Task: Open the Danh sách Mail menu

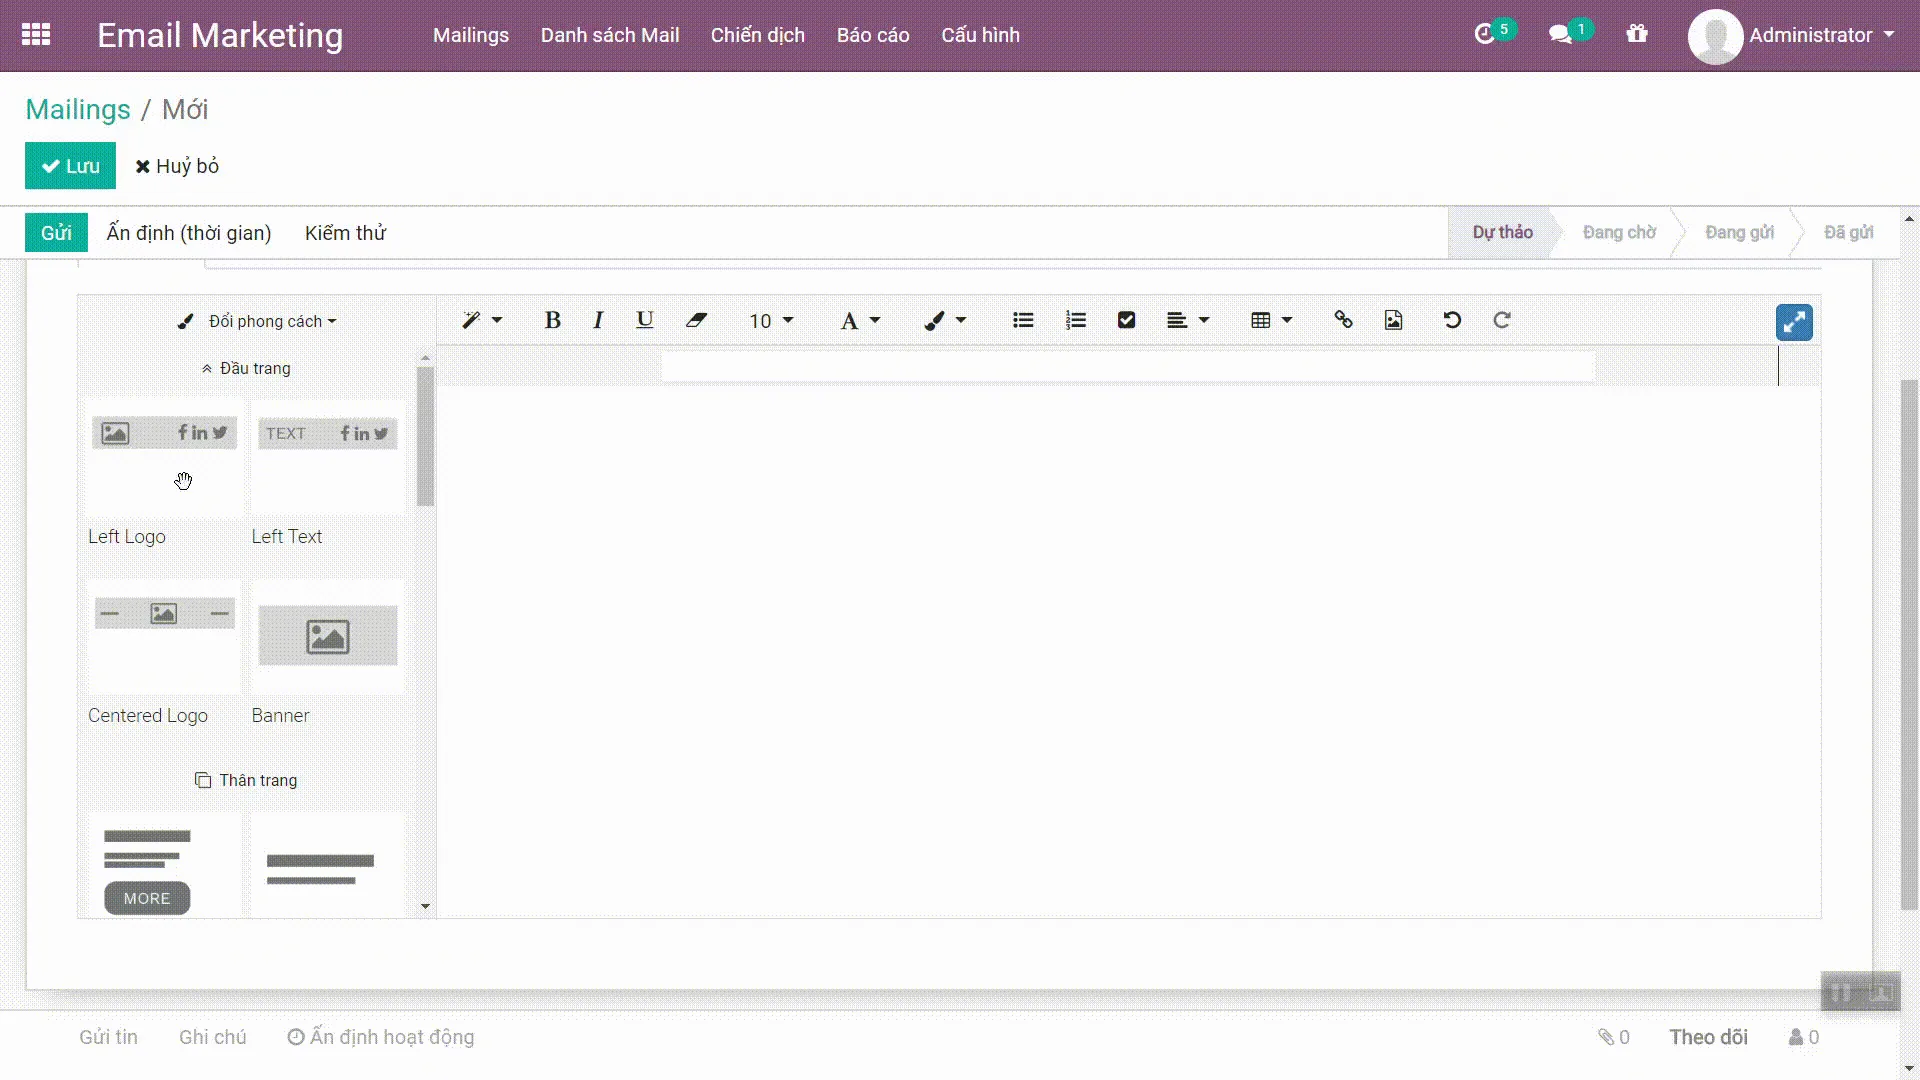Action: pyautogui.click(x=610, y=35)
